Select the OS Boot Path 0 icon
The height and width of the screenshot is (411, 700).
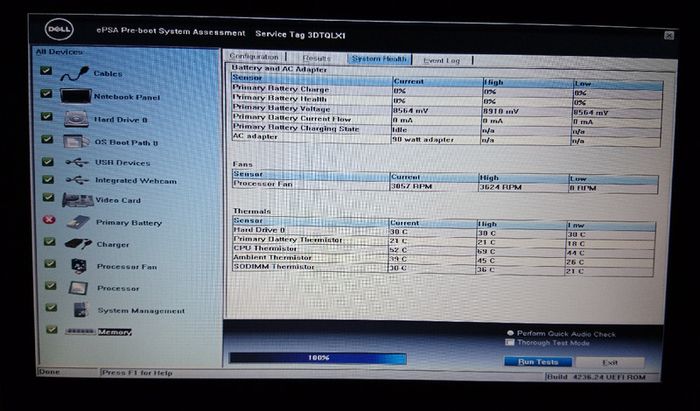point(76,142)
